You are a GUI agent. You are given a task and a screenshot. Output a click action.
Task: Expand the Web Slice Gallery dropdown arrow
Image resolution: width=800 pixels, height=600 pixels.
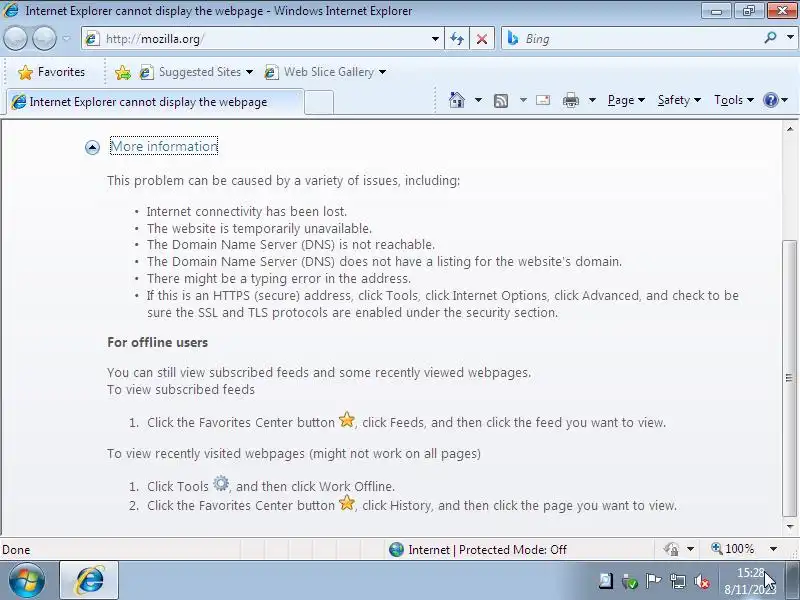[383, 72]
